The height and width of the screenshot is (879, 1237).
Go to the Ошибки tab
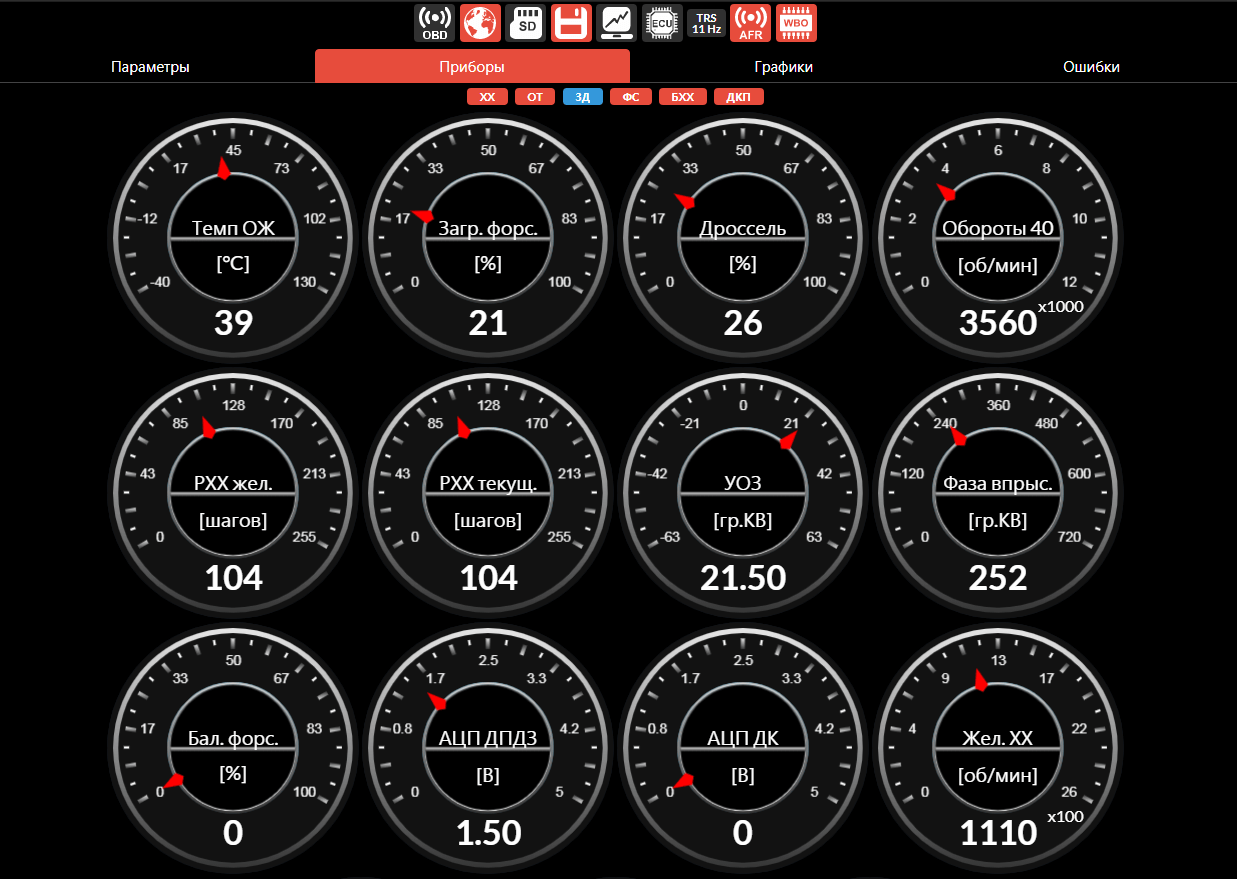1091,67
